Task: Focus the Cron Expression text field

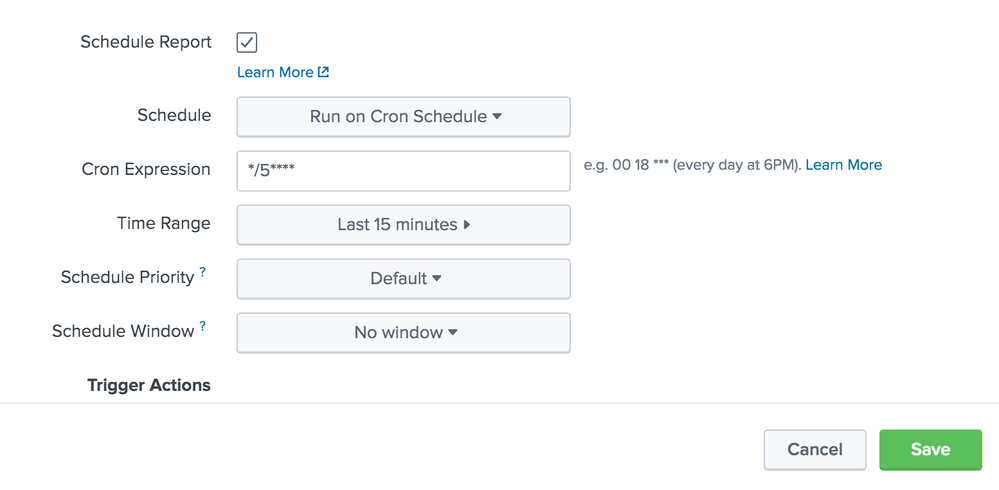Action: [x=403, y=171]
